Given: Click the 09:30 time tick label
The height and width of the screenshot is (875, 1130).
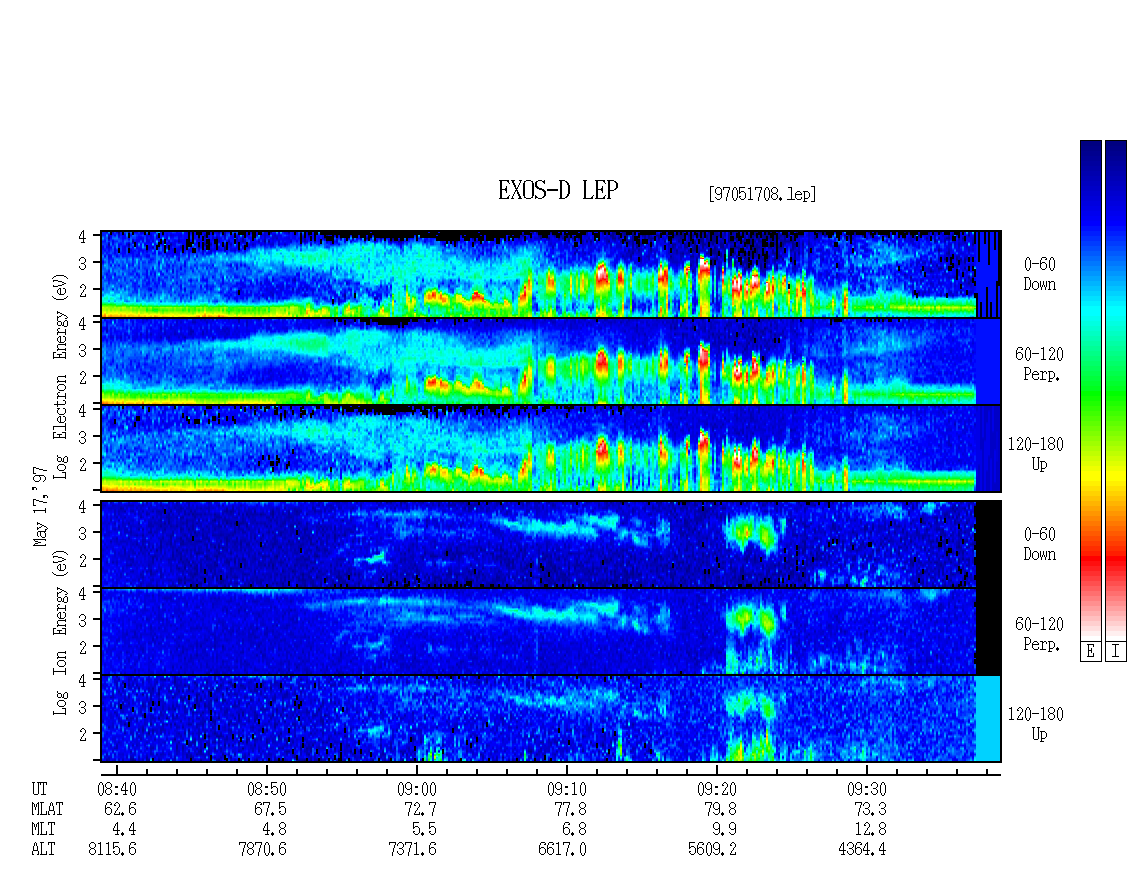Looking at the screenshot, I should pyautogui.click(x=866, y=789).
